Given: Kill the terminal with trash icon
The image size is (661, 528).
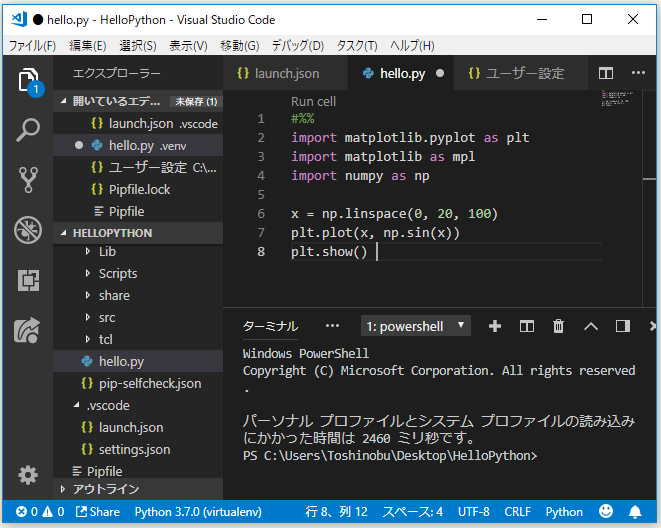Looking at the screenshot, I should pyautogui.click(x=558, y=326).
